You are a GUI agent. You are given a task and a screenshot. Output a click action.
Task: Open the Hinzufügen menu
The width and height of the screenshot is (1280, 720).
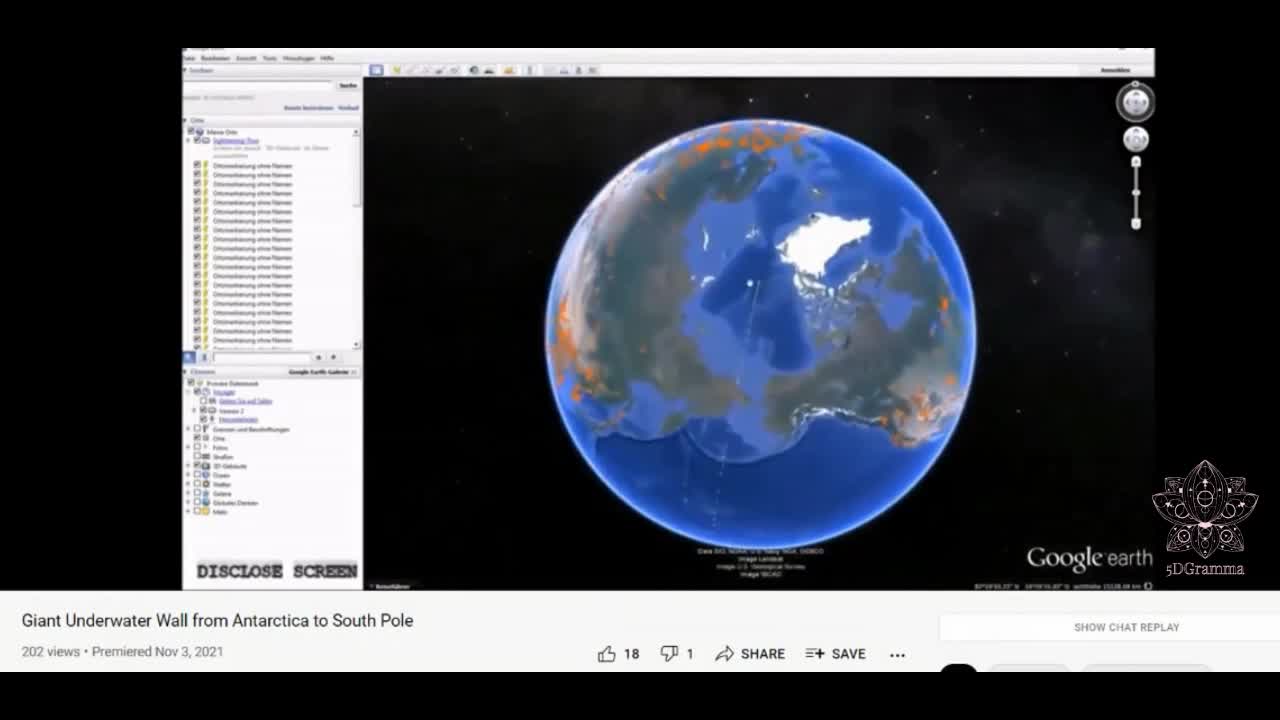(299, 58)
